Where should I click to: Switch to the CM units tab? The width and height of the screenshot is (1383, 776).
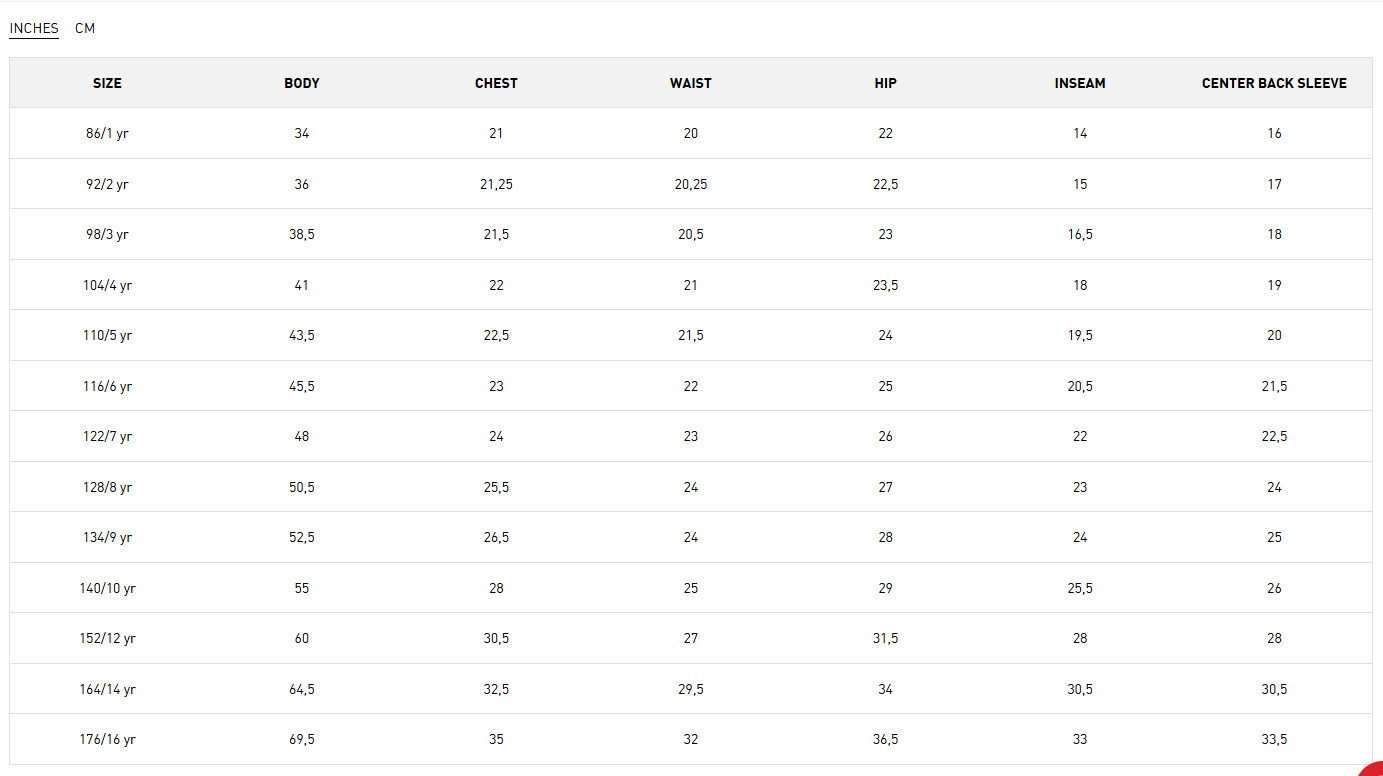point(85,28)
